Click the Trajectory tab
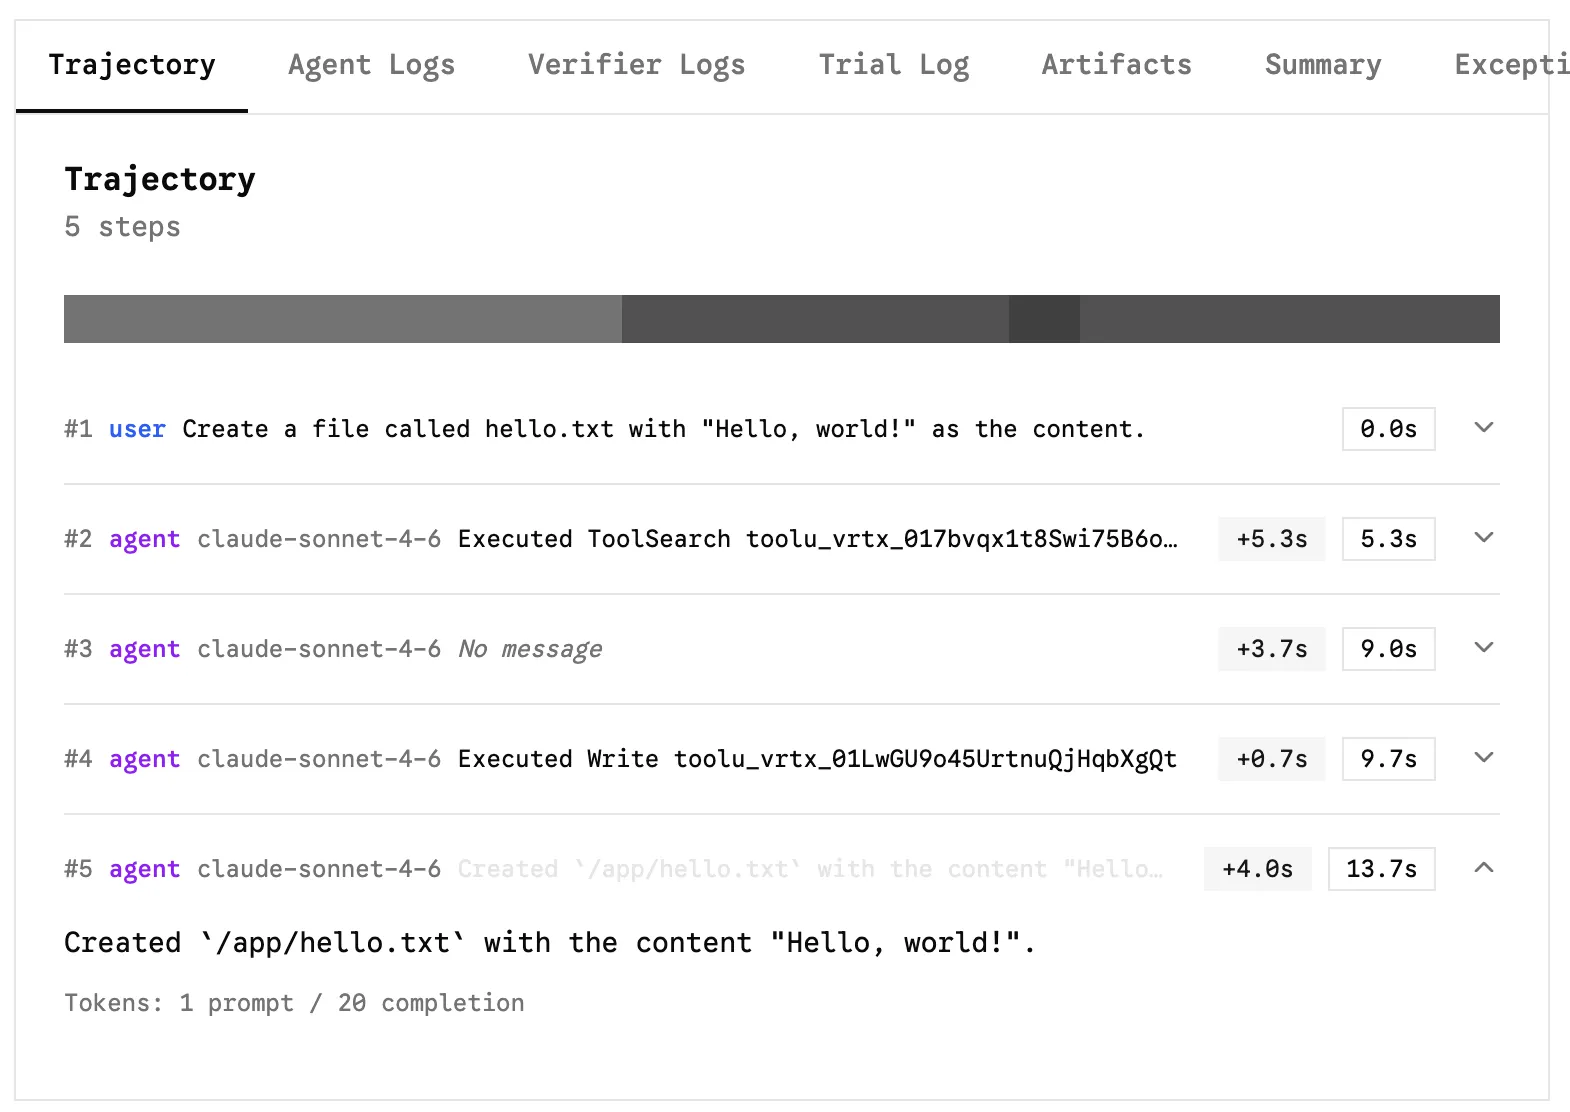The image size is (1570, 1112). (x=132, y=65)
